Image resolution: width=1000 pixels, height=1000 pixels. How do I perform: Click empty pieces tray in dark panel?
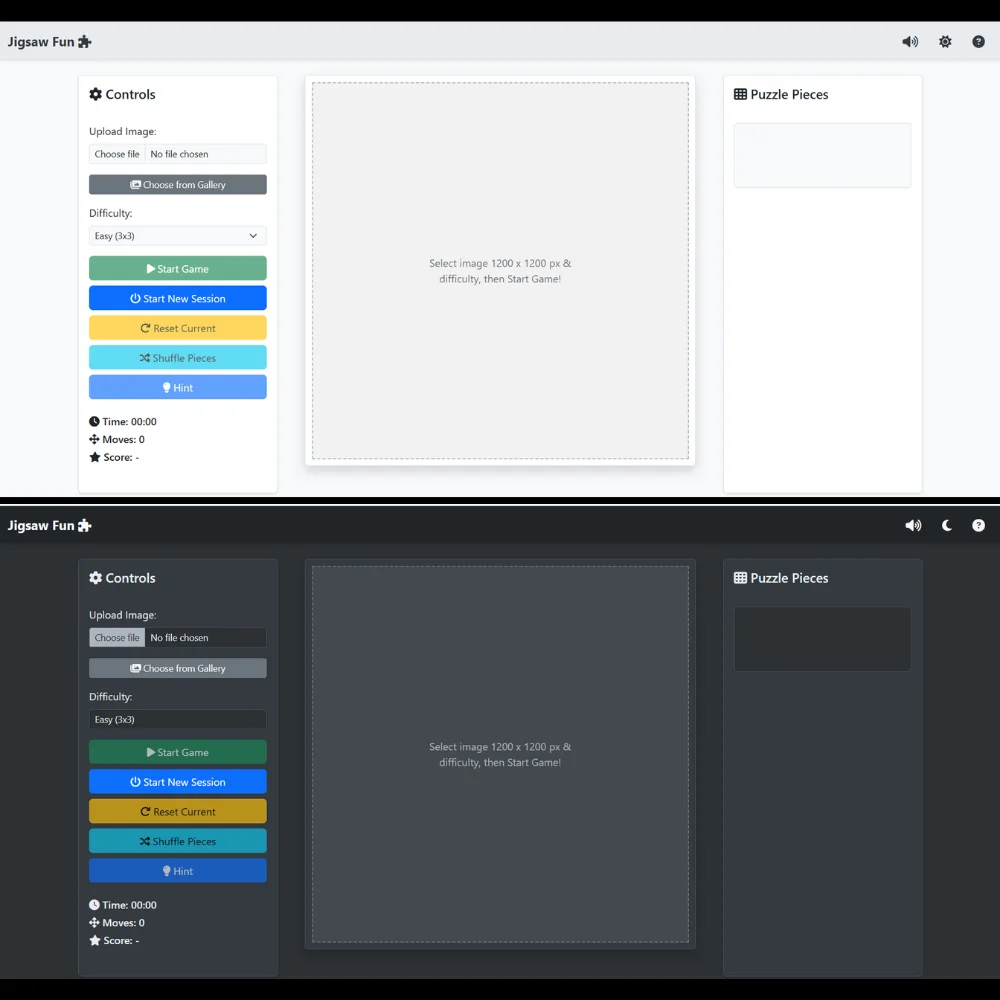[x=823, y=639]
